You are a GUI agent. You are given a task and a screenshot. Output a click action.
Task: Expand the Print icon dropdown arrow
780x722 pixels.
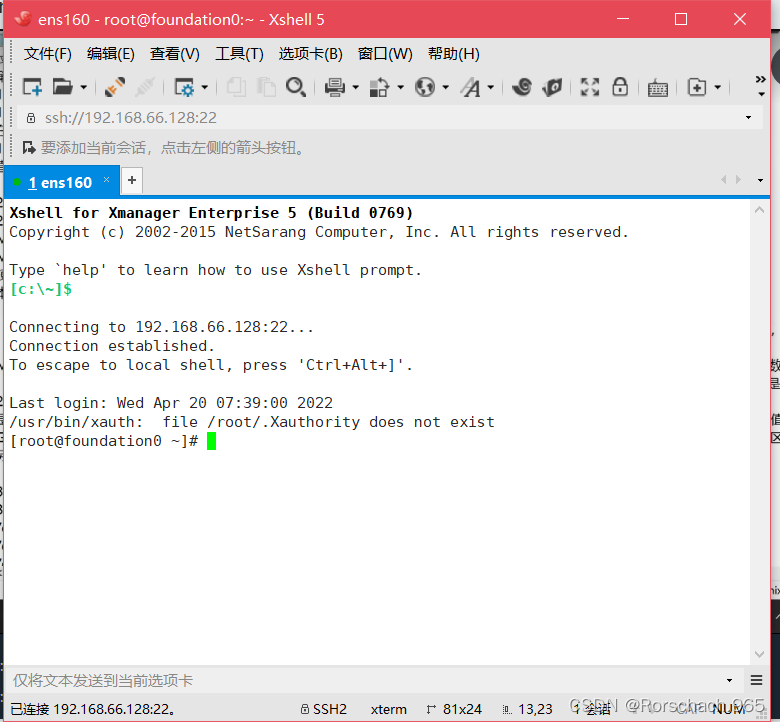[355, 88]
